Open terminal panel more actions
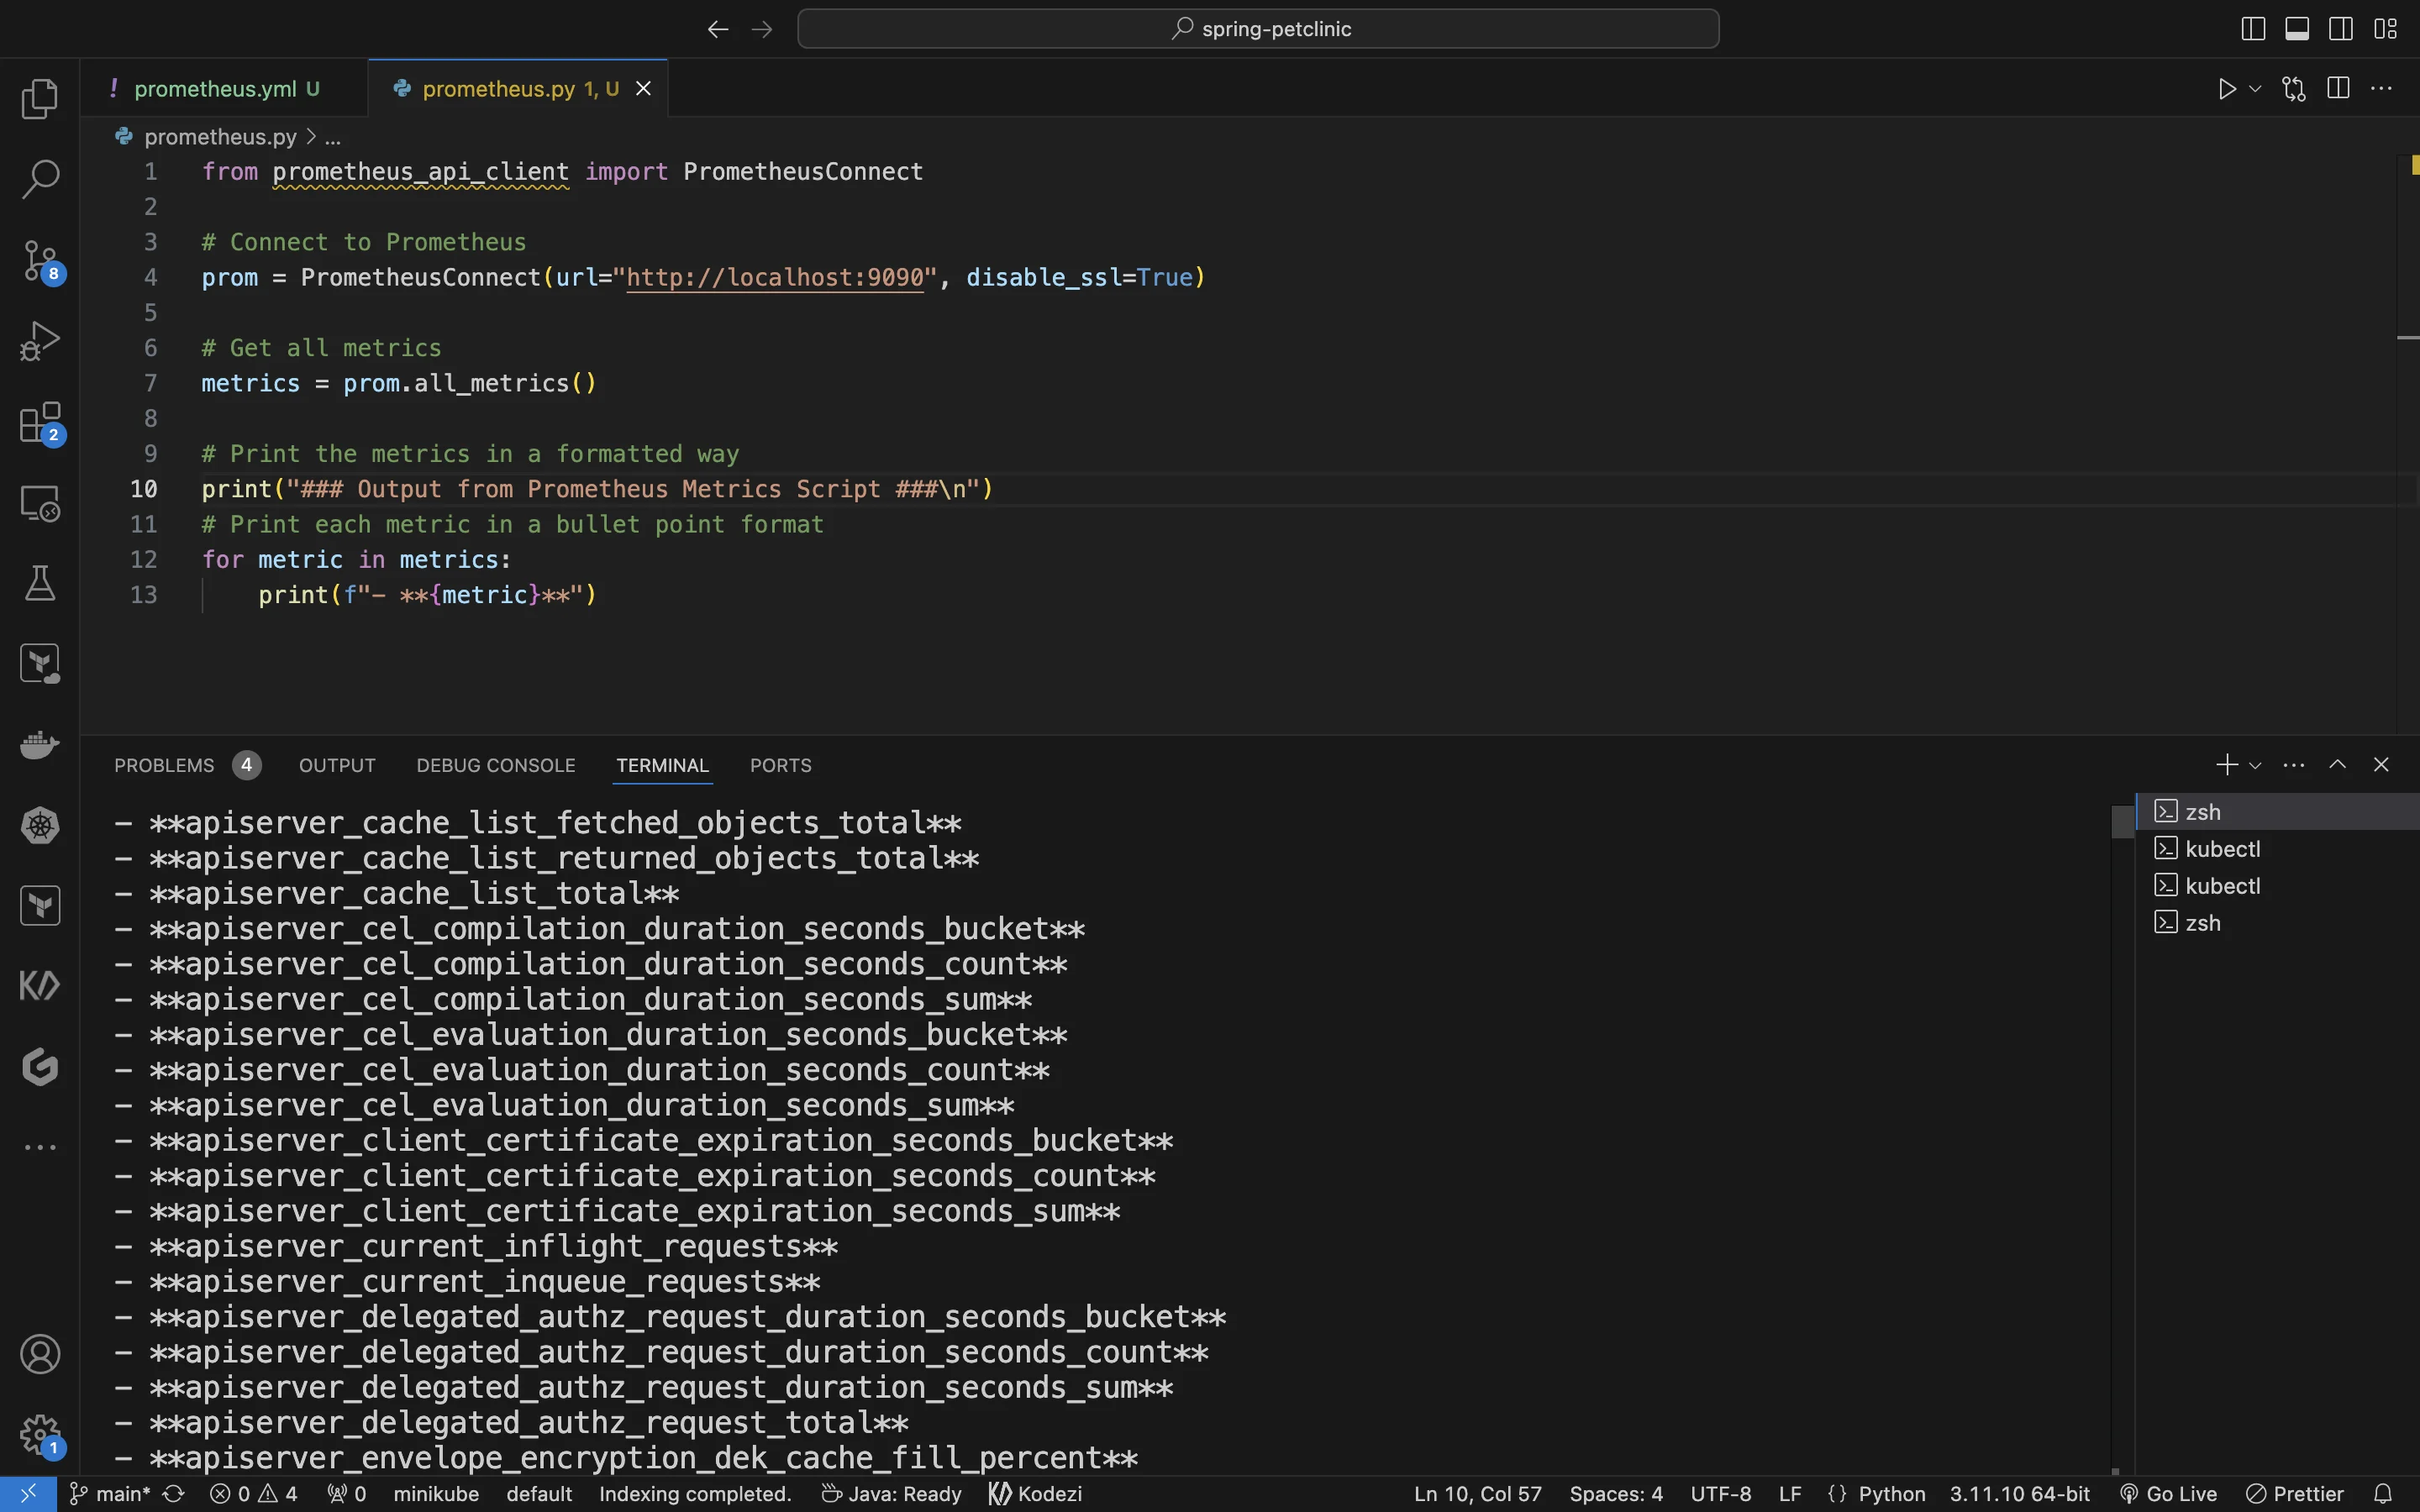The width and height of the screenshot is (2420, 1512). pyautogui.click(x=2294, y=765)
